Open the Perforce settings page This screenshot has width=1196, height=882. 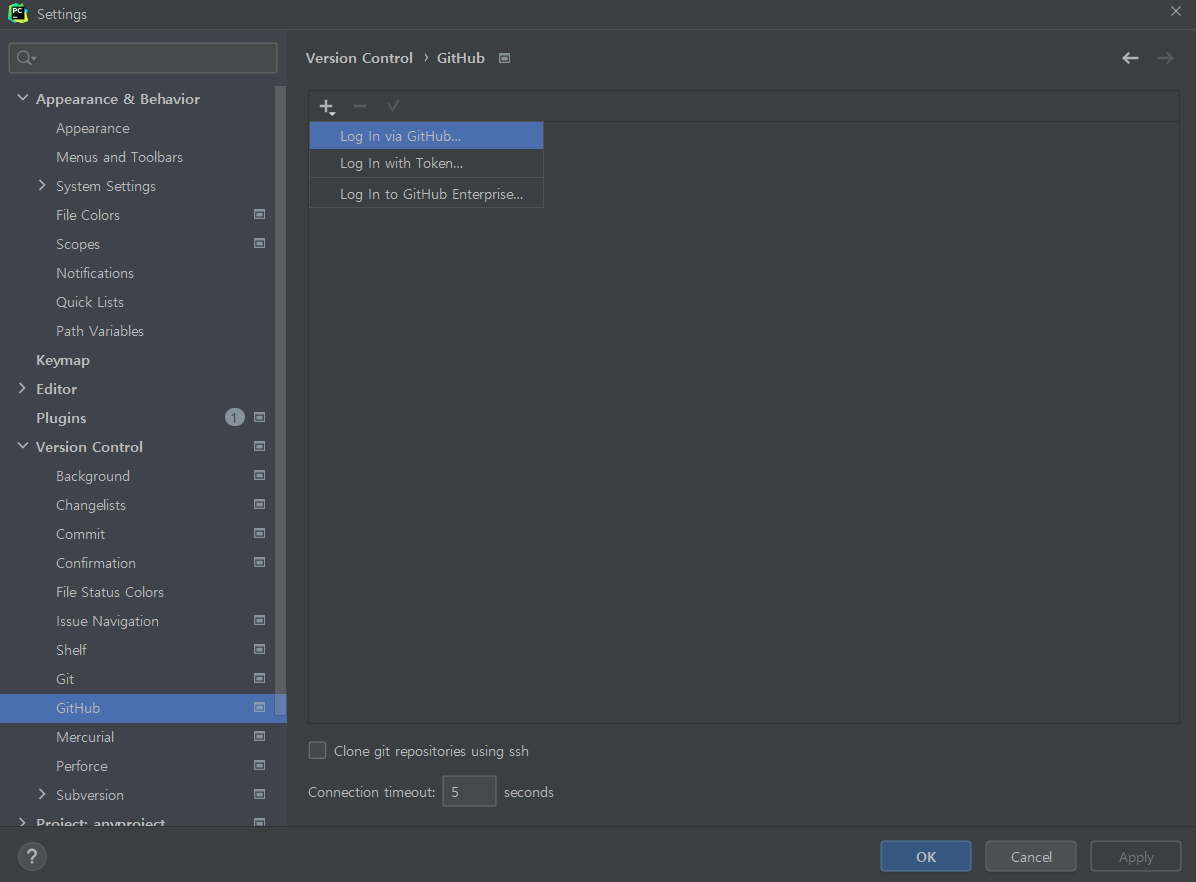tap(82, 766)
